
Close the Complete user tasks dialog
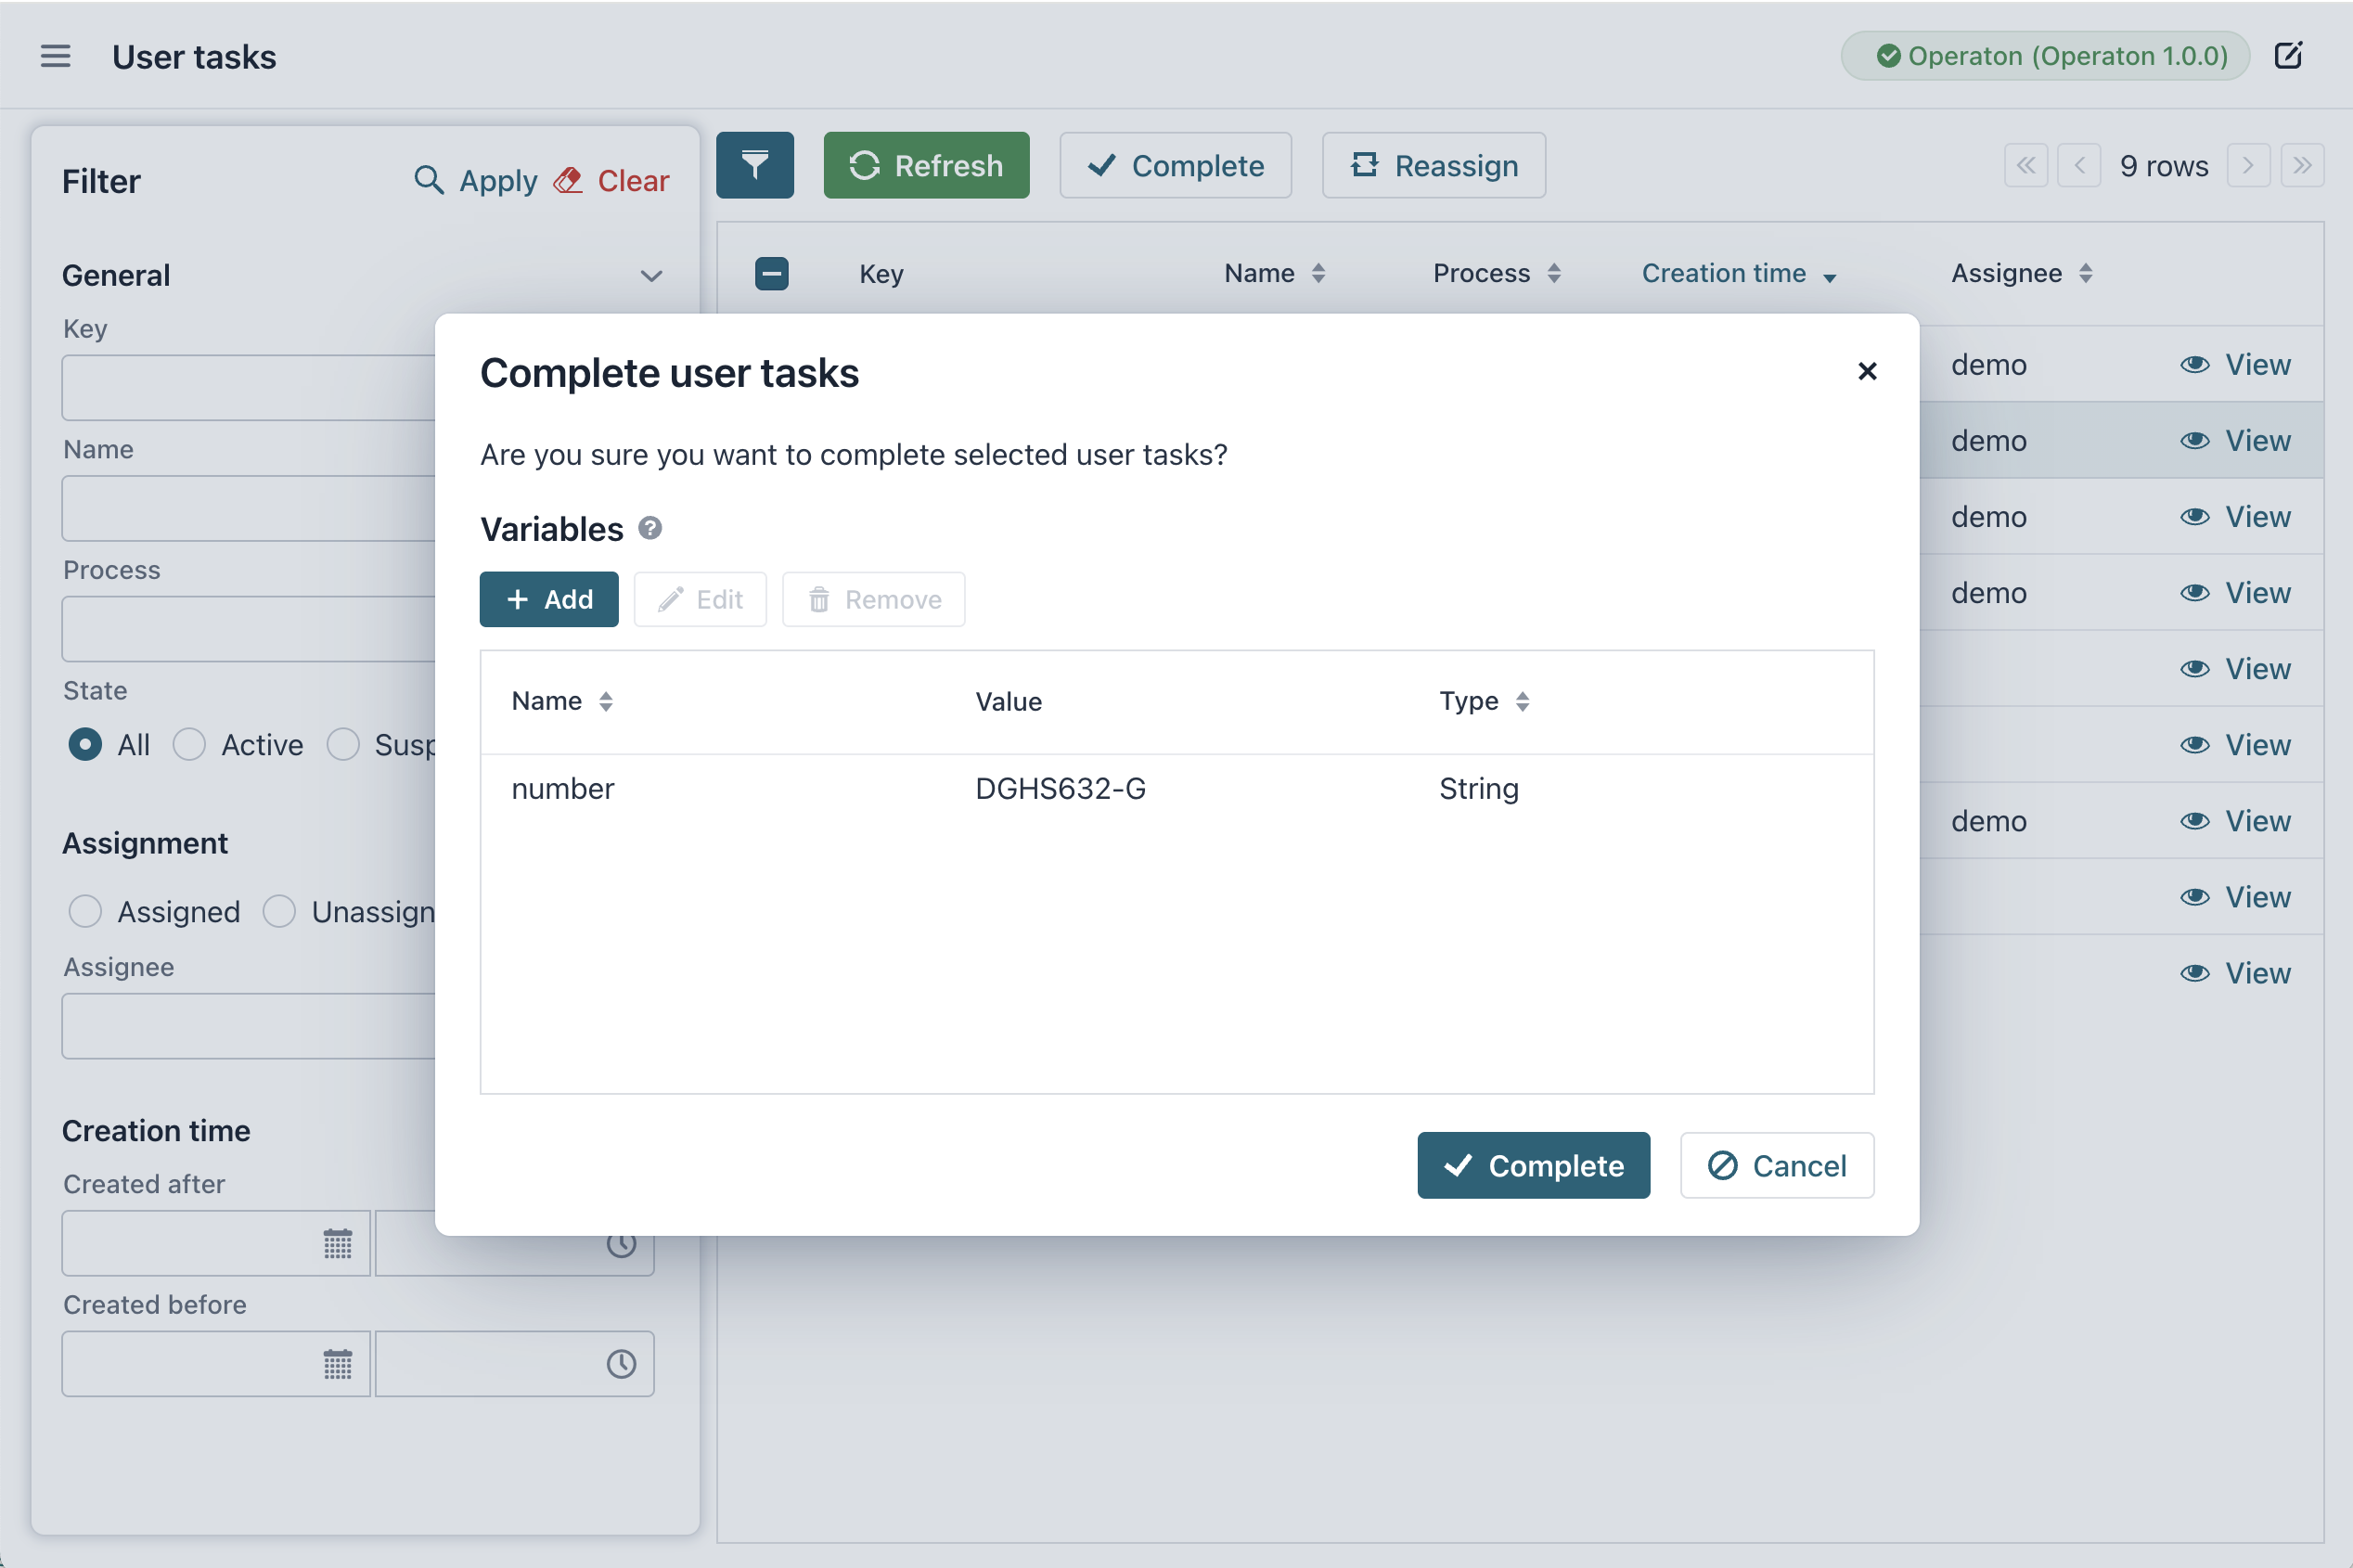[1866, 371]
